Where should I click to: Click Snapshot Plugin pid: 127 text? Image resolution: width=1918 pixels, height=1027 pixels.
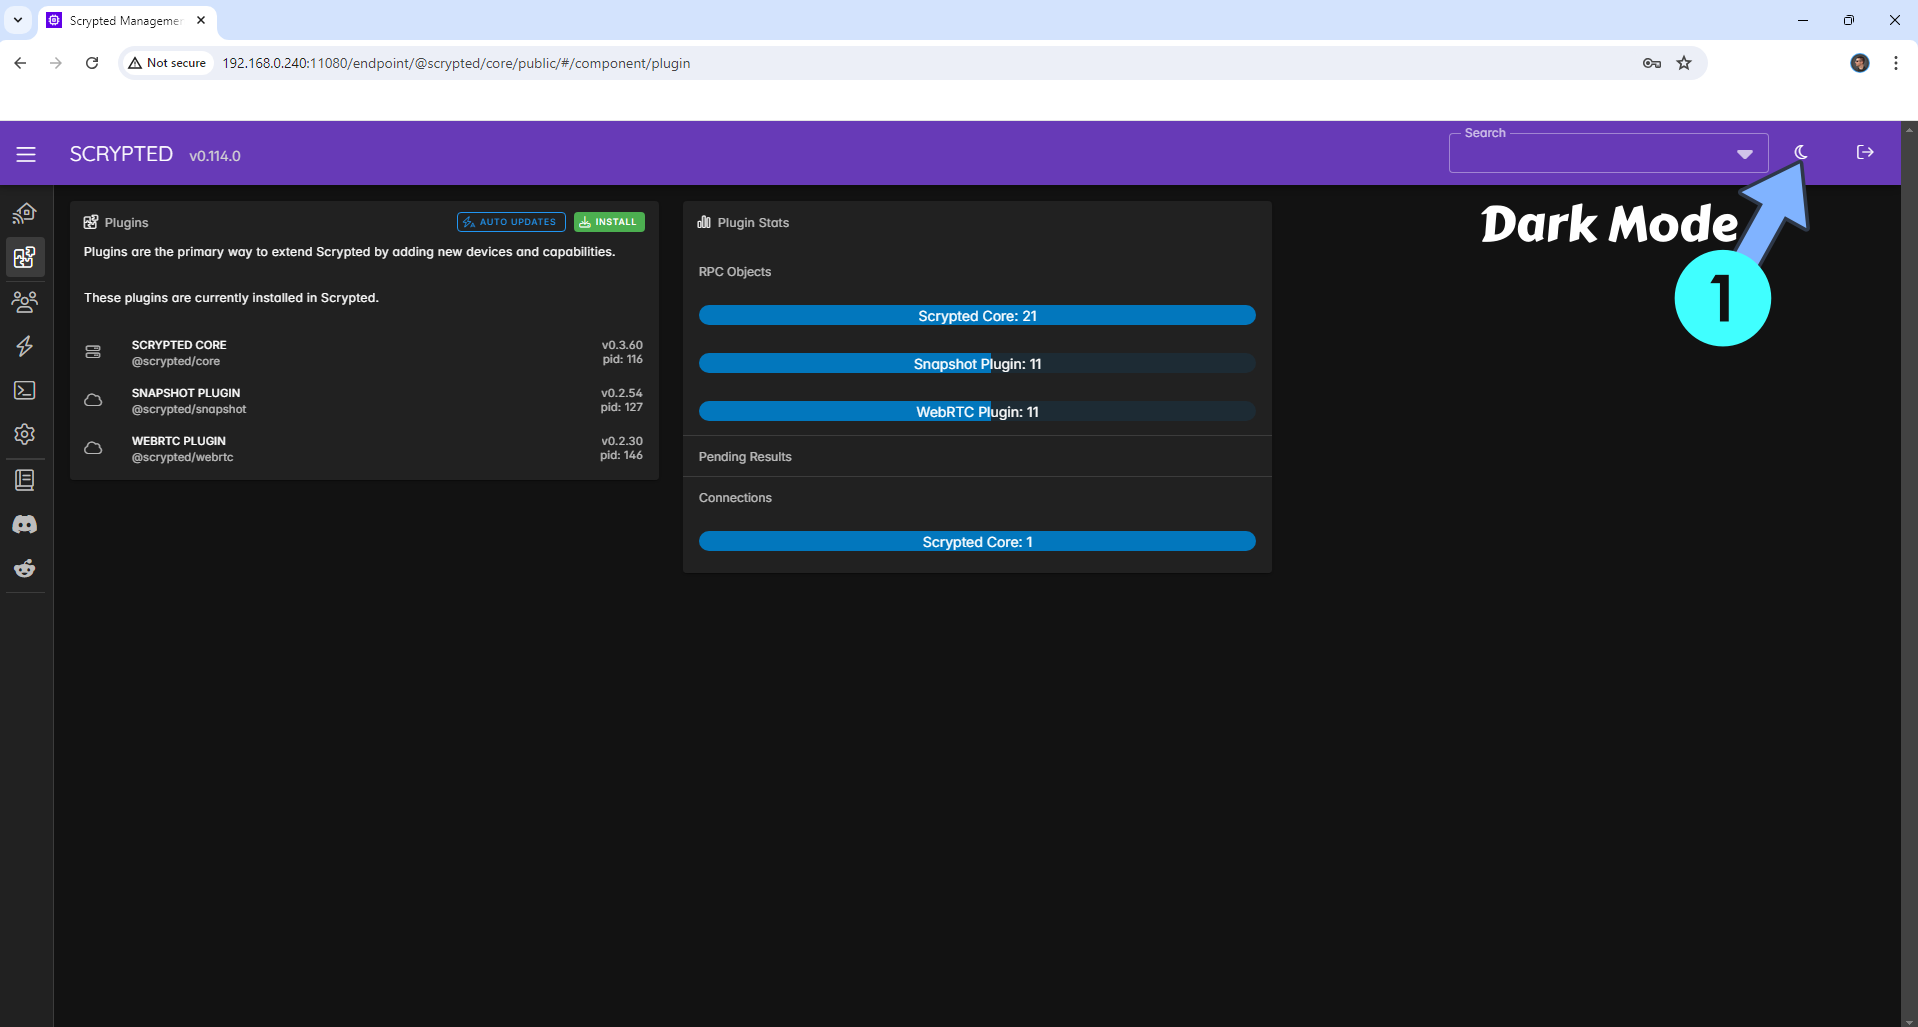pos(622,407)
